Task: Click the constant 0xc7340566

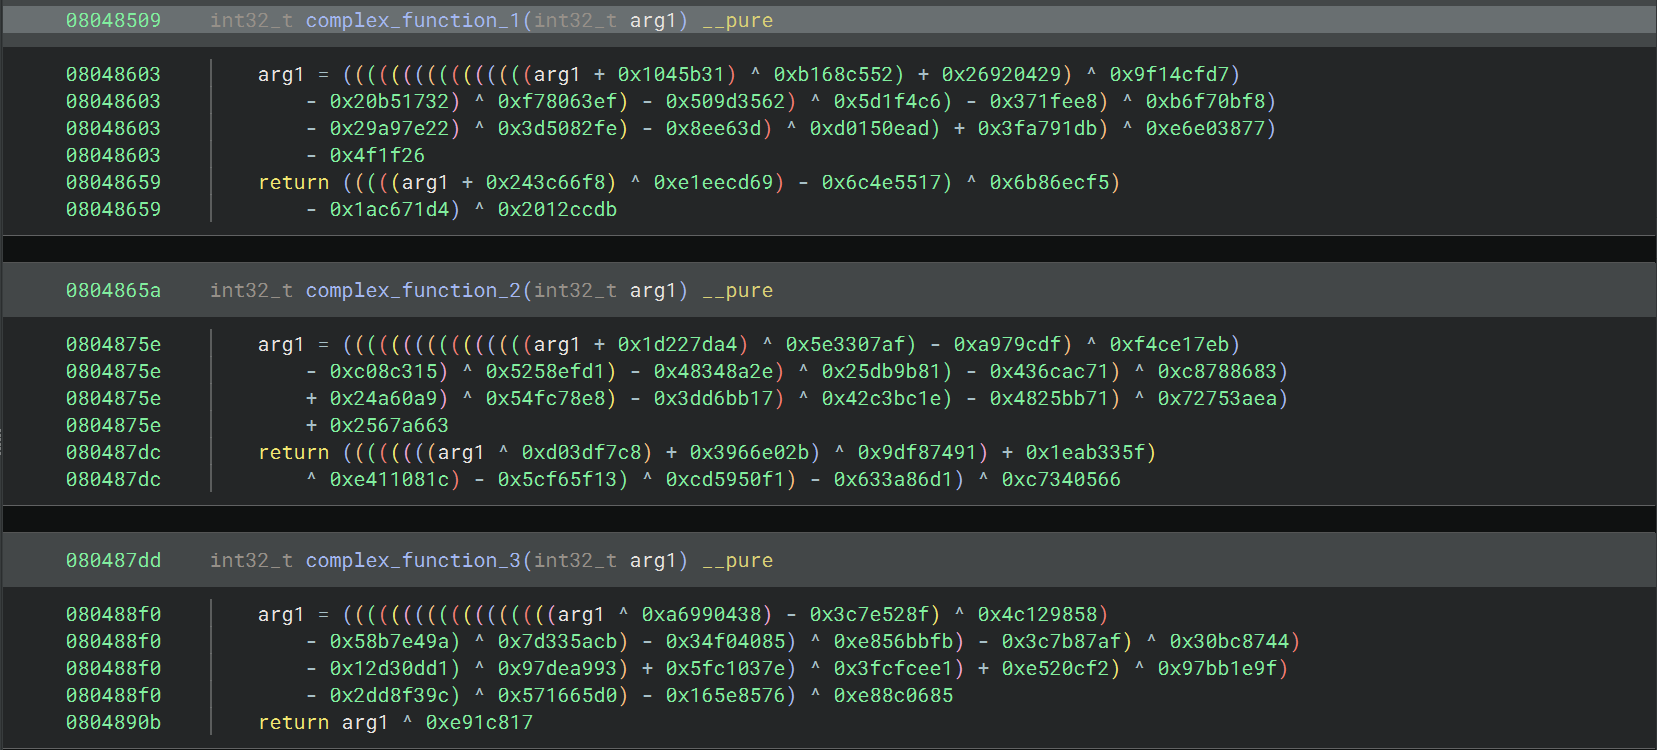Action: click(1061, 480)
